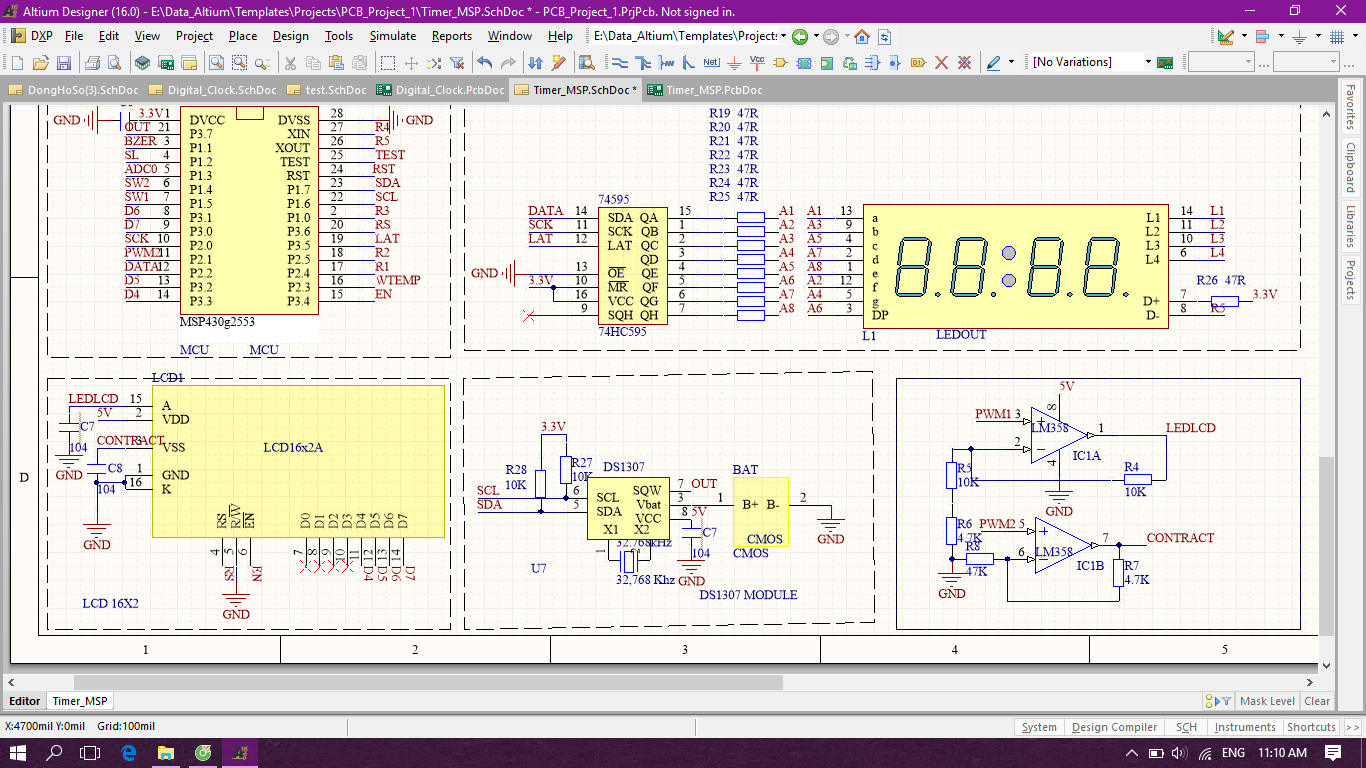Pick the GND power port tool
The width and height of the screenshot is (1366, 768).
(x=734, y=62)
